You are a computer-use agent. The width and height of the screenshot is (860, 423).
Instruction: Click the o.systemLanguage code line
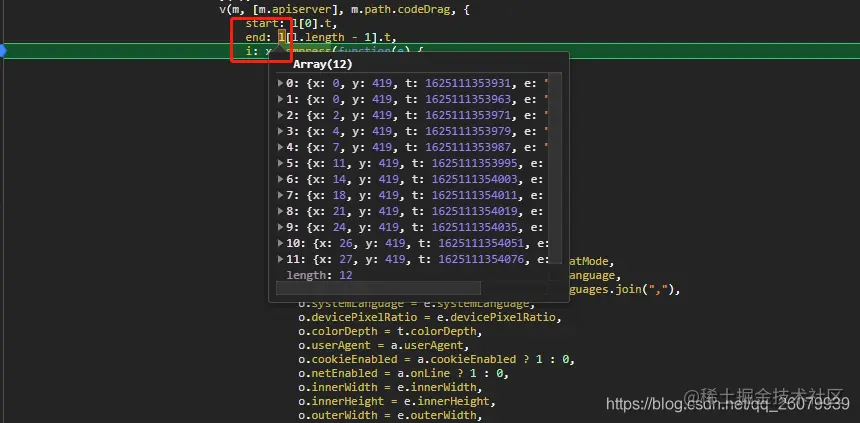[417, 303]
